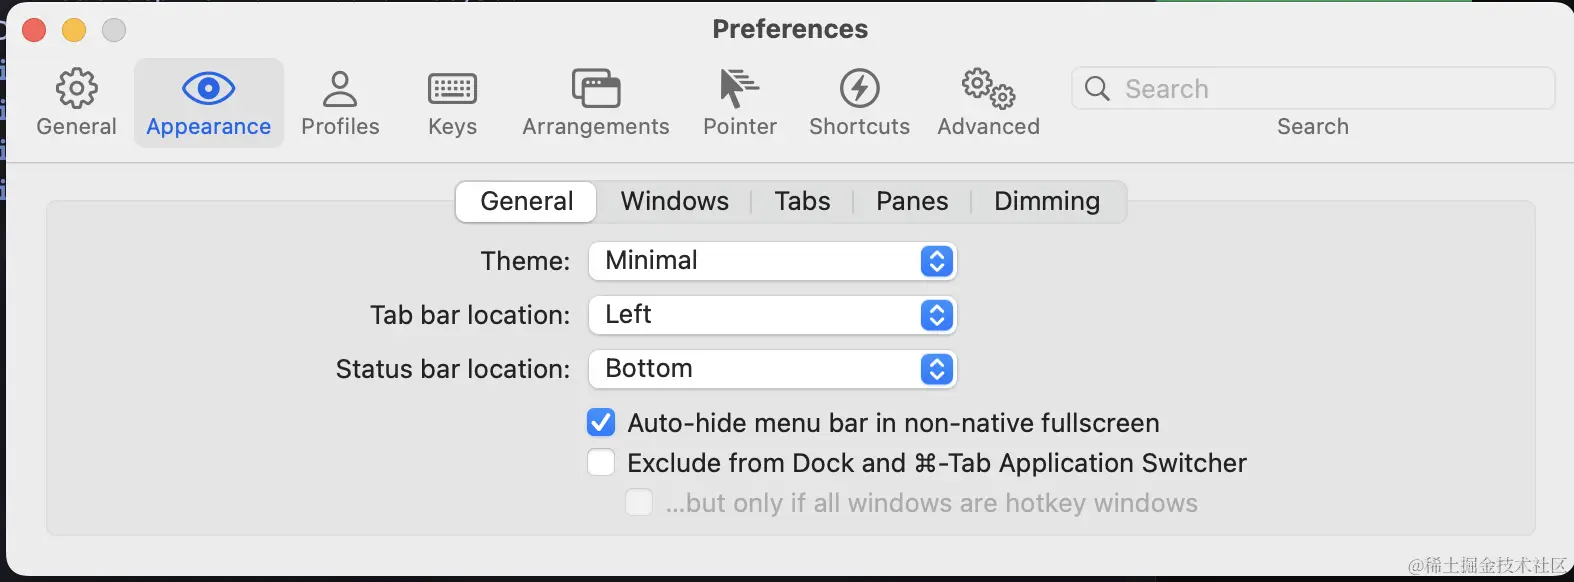Click the hotkey windows only checkbox
The width and height of the screenshot is (1574, 582).
pos(639,503)
